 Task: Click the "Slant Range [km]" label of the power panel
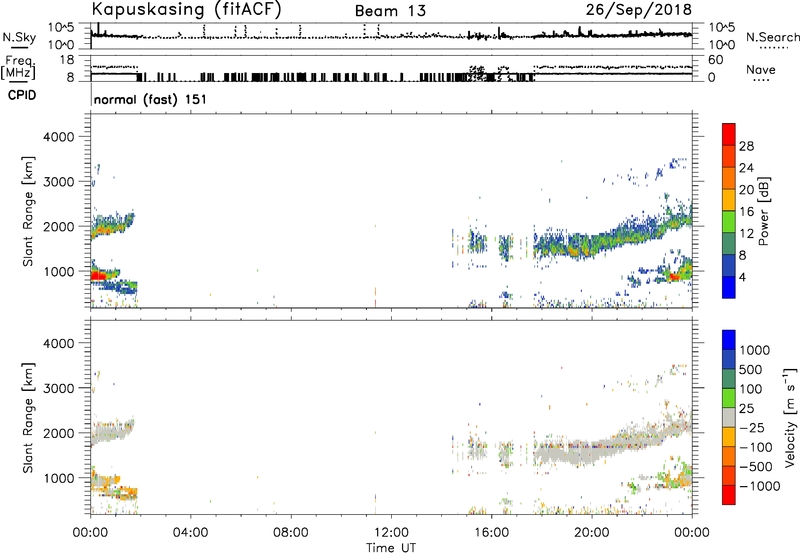[28, 211]
